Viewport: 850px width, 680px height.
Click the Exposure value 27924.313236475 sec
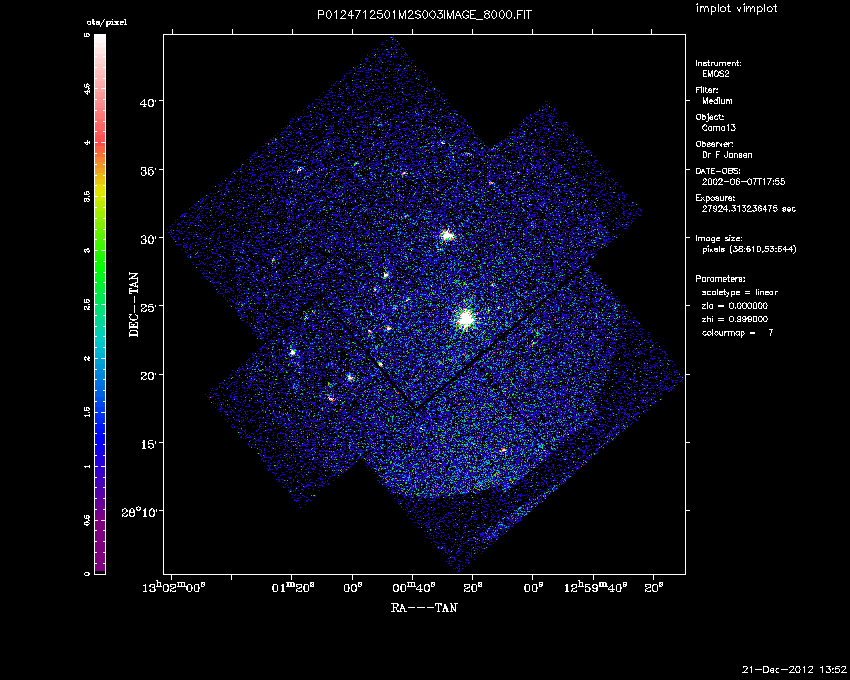point(749,209)
